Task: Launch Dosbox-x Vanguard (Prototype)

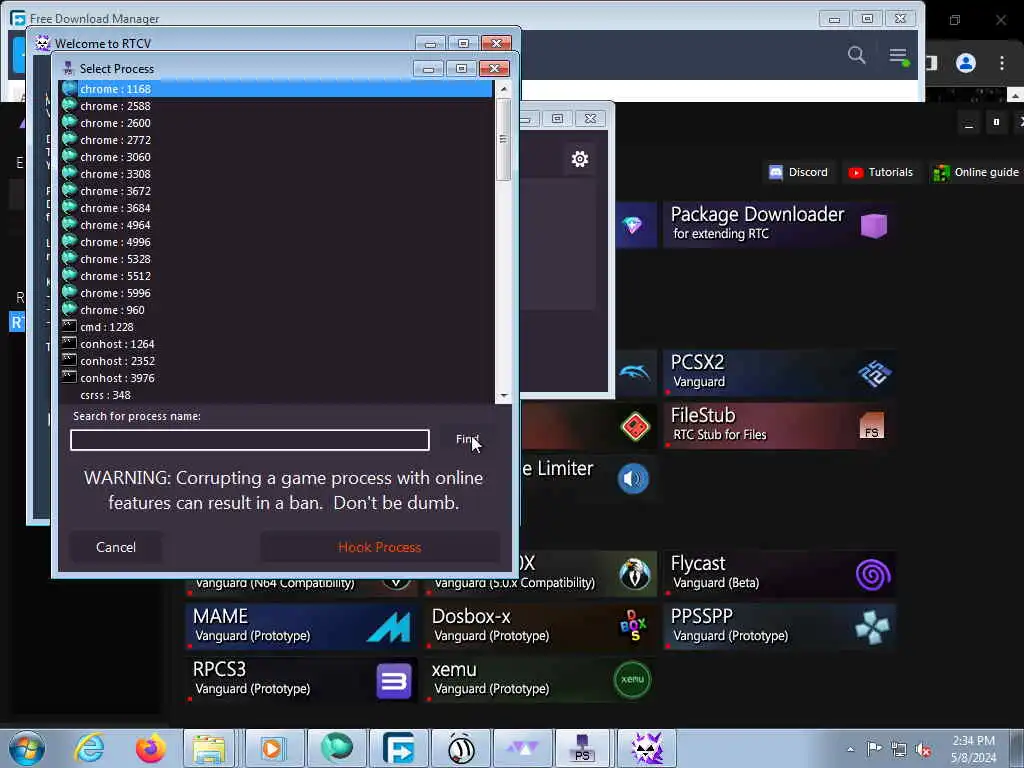Action: click(541, 627)
